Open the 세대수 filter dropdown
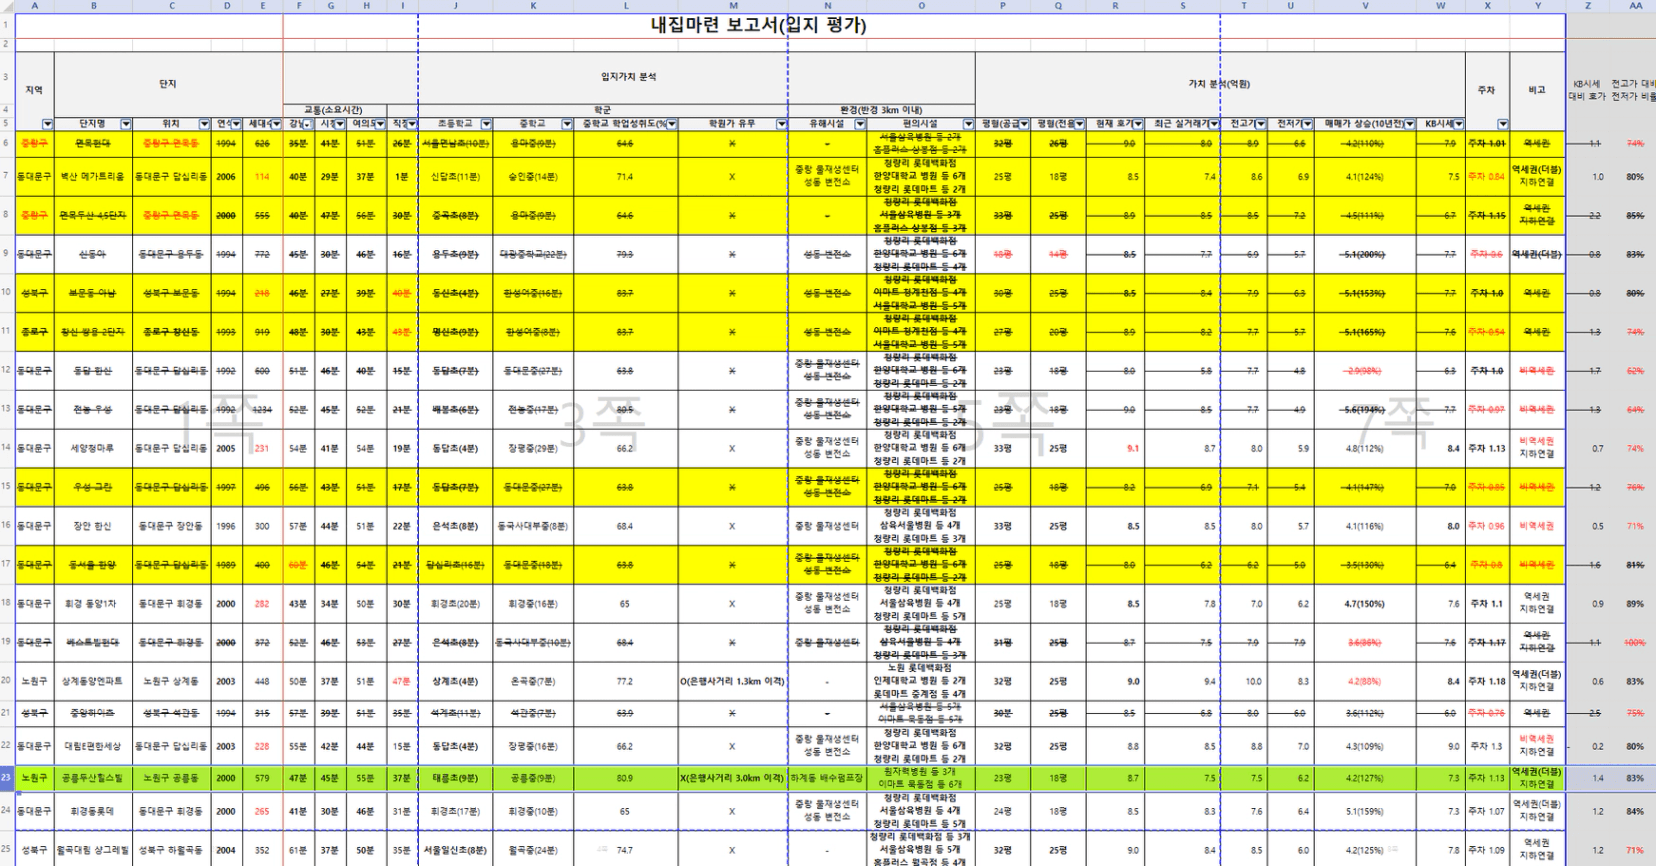The height and width of the screenshot is (866, 1656). click(277, 124)
